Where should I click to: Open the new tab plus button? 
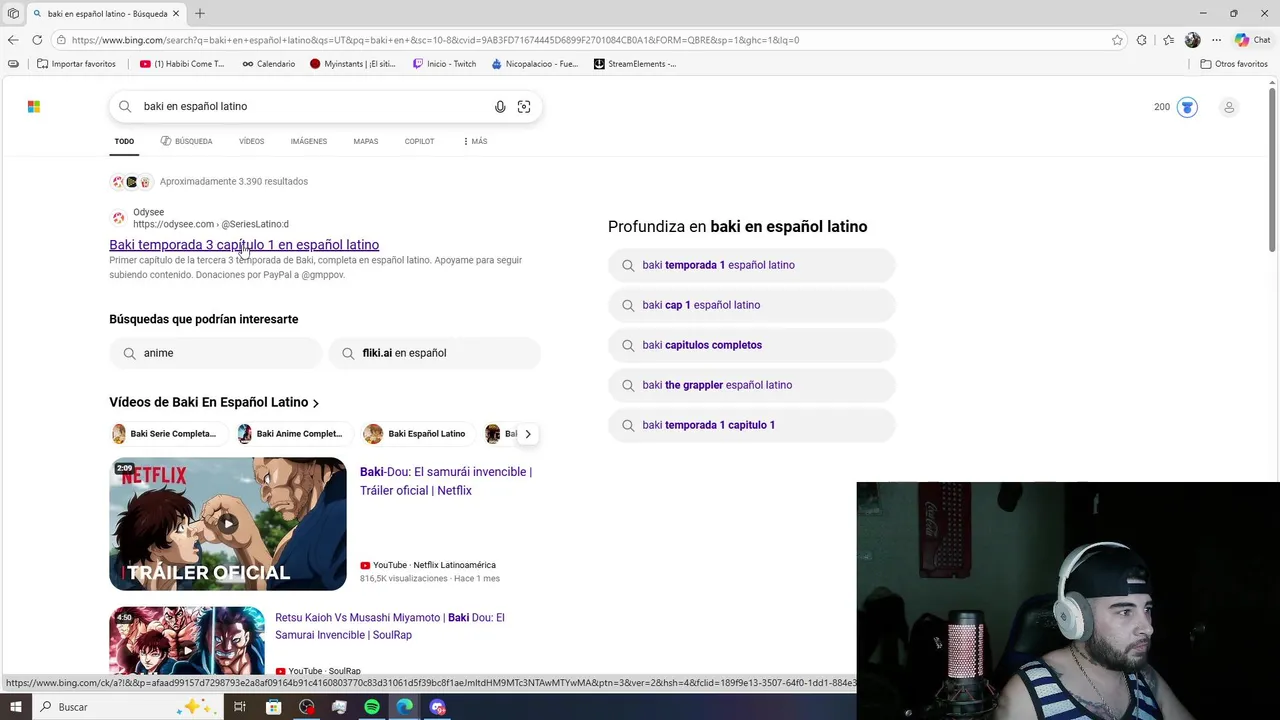(x=200, y=13)
